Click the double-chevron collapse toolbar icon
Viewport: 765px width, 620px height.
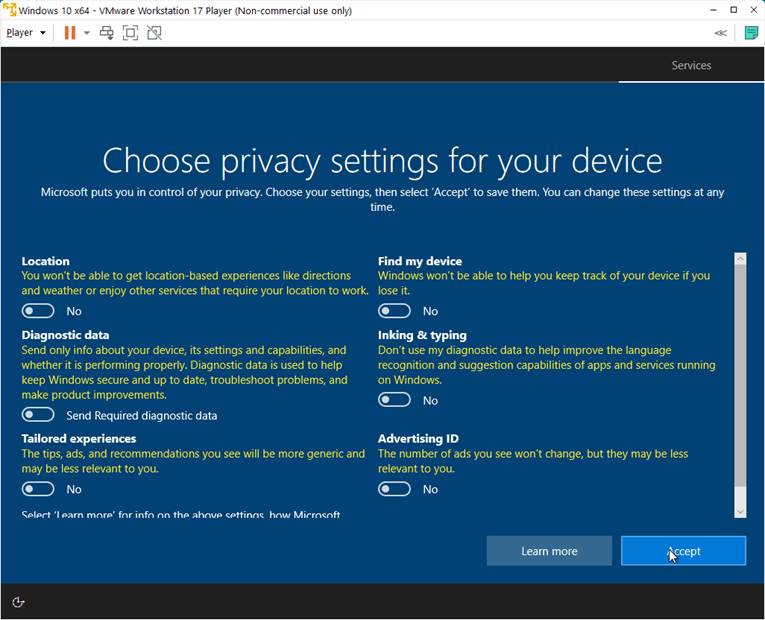click(x=720, y=33)
